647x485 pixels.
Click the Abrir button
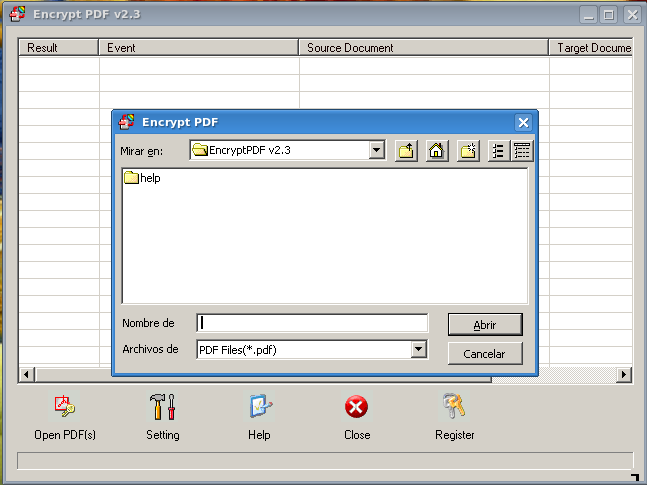485,325
